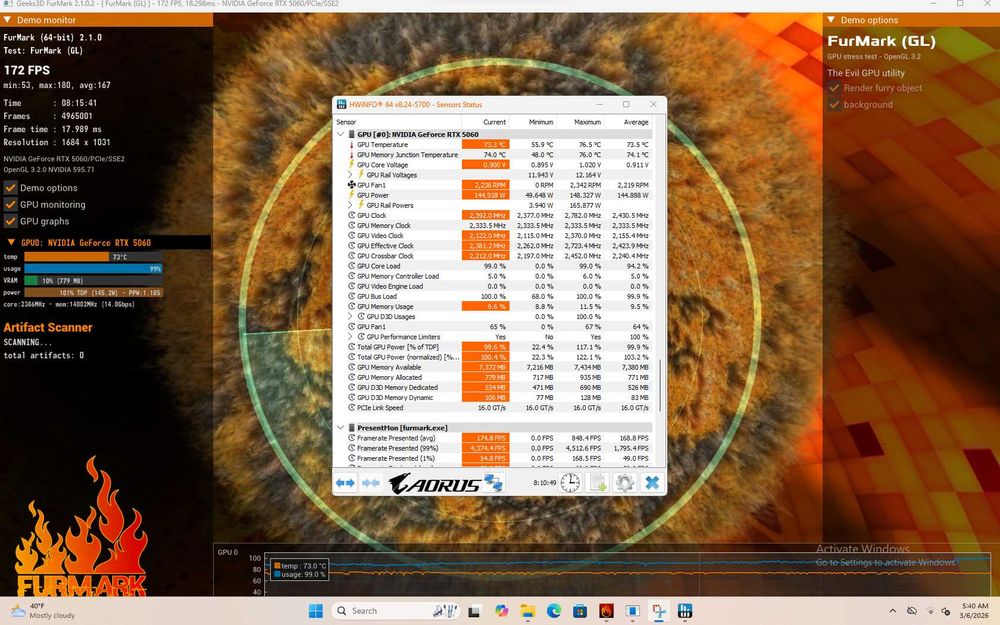Click the HWiNFO clock reset timer icon
1000x625 pixels.
point(570,483)
